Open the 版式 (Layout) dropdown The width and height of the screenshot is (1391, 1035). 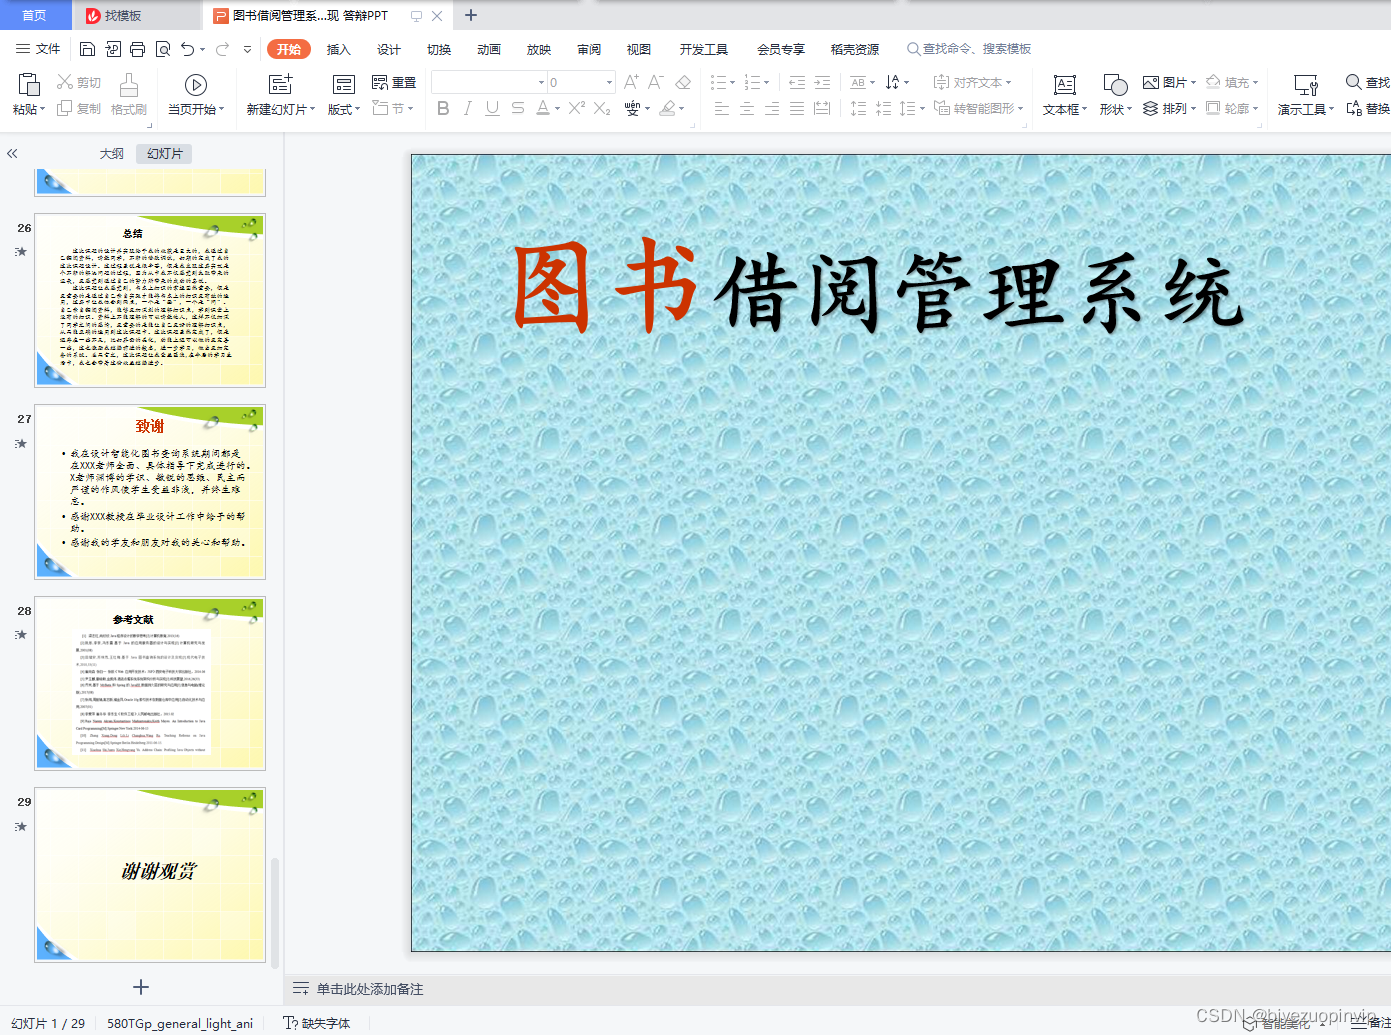(342, 109)
